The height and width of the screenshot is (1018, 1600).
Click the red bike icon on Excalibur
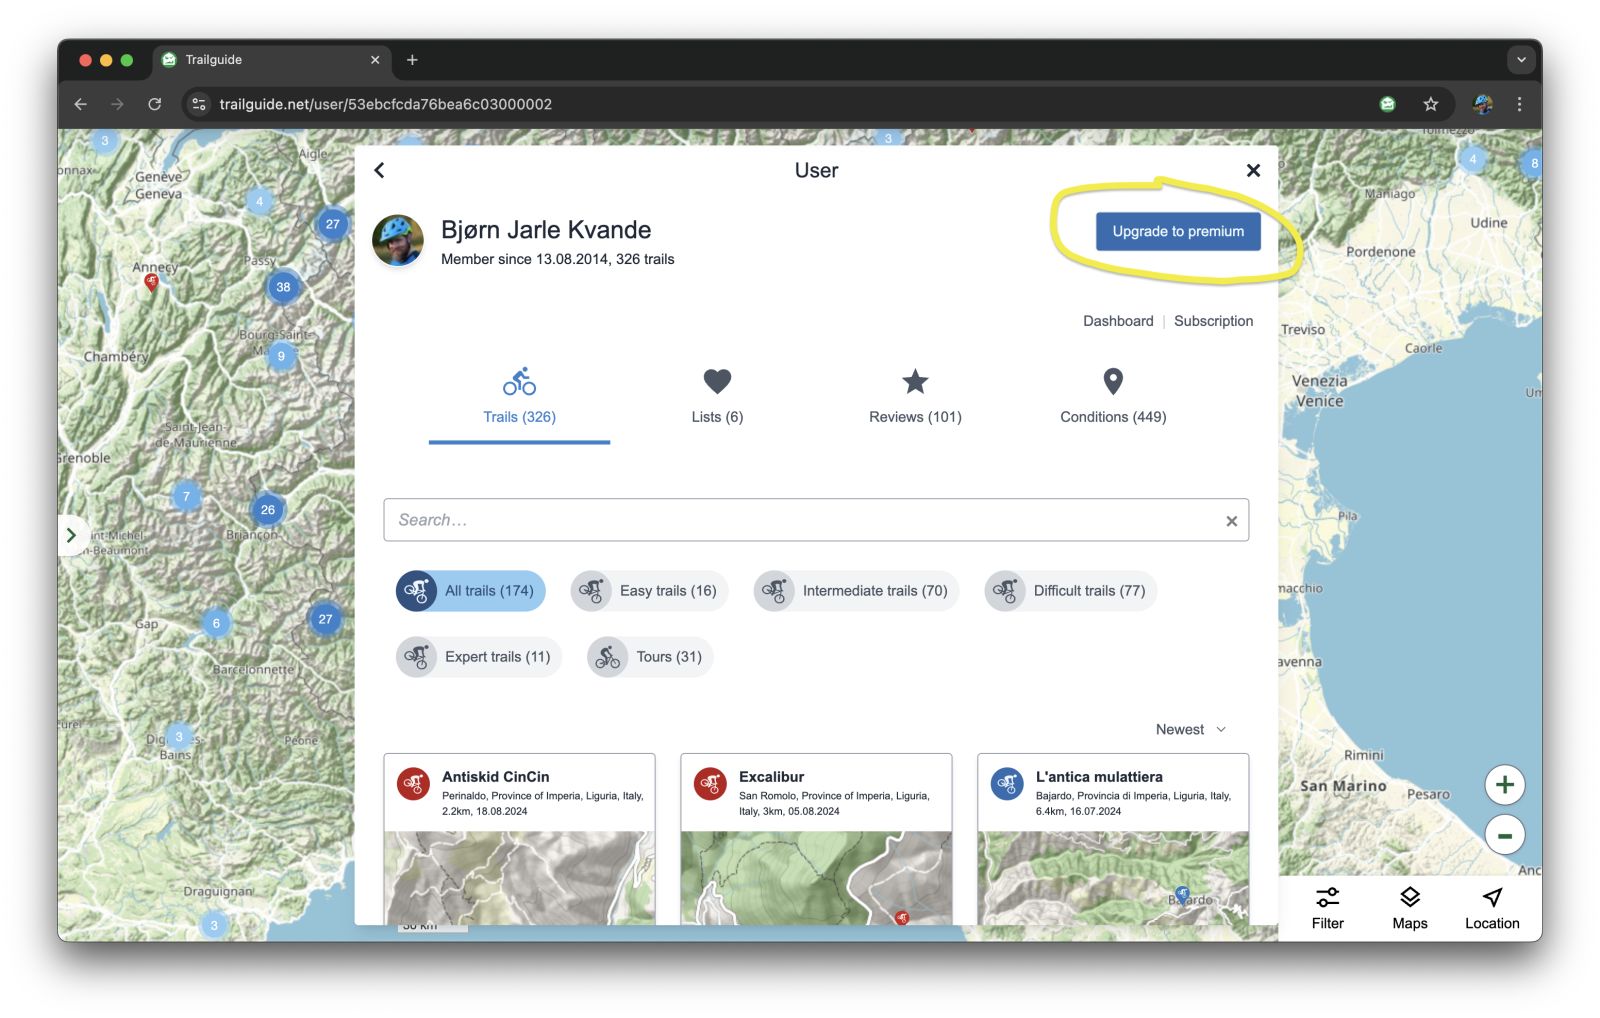pyautogui.click(x=710, y=784)
